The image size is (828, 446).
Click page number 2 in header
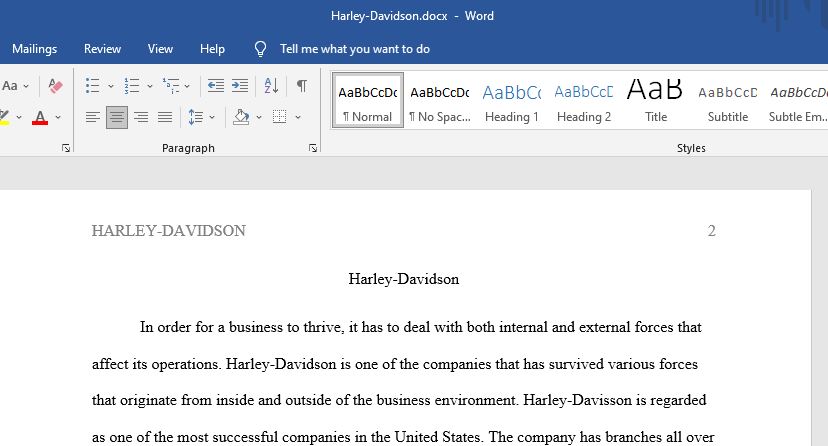(711, 231)
